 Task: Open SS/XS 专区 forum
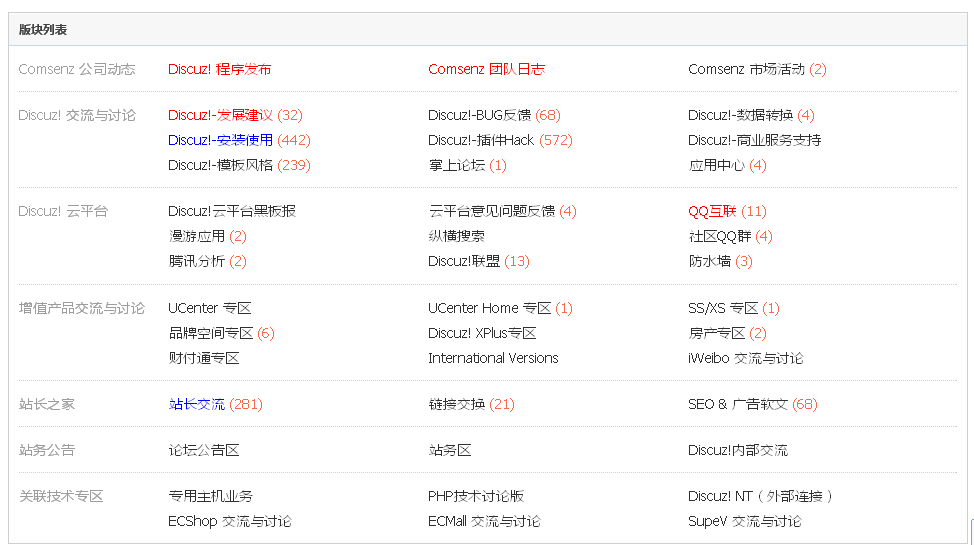(723, 308)
